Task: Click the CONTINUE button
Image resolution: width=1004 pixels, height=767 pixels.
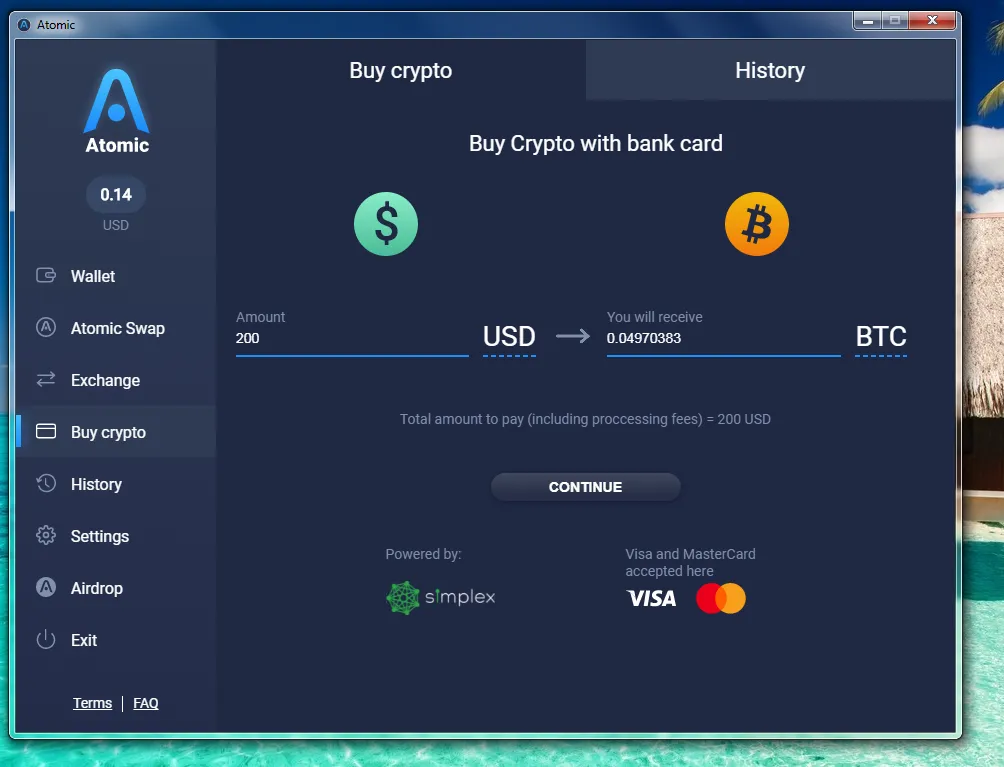Action: (x=585, y=487)
